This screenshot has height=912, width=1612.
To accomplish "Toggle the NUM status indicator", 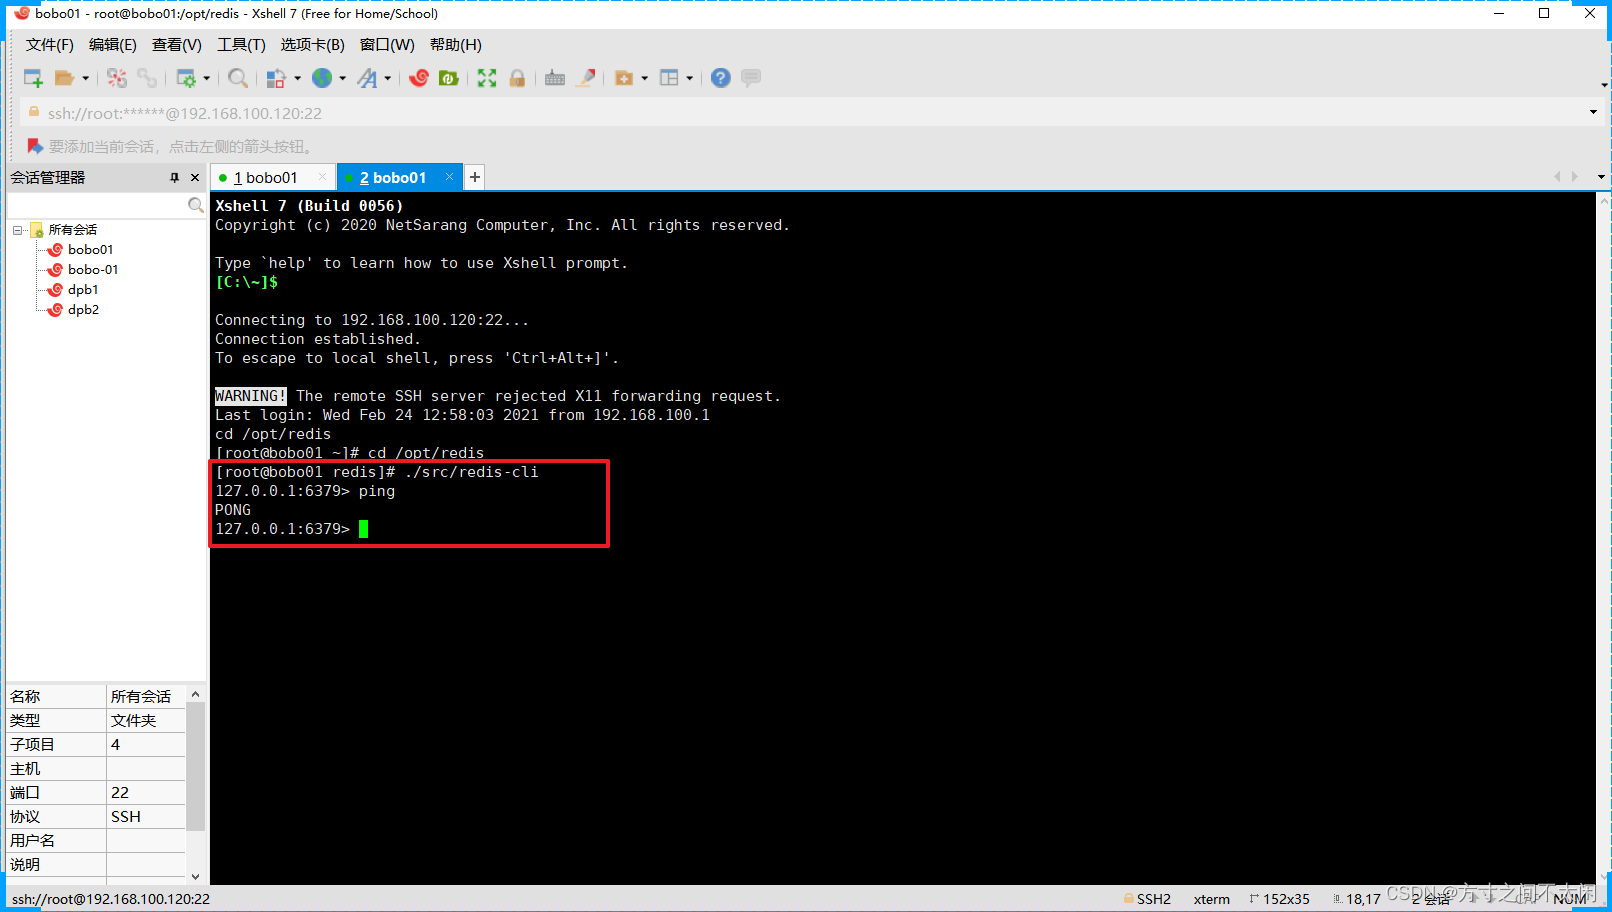I will click(x=1570, y=898).
